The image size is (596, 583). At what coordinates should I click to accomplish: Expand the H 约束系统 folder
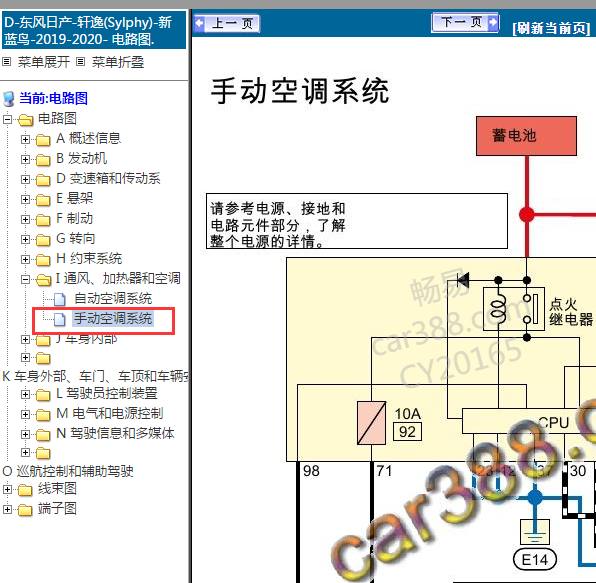click(x=25, y=259)
